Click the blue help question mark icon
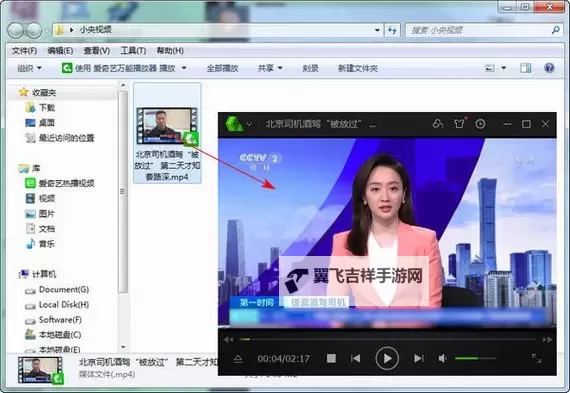The height and width of the screenshot is (393, 570). click(549, 68)
